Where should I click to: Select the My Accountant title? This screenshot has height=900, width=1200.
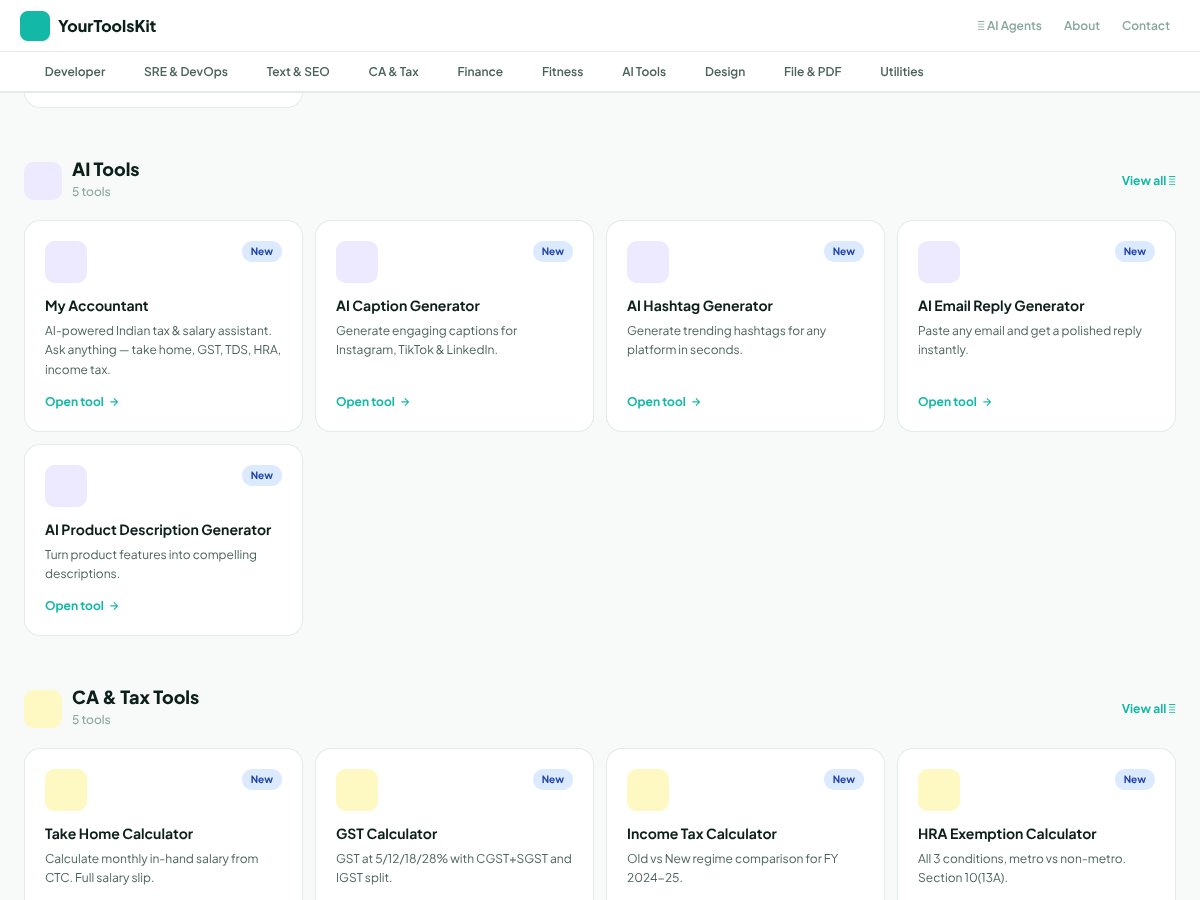tap(97, 306)
